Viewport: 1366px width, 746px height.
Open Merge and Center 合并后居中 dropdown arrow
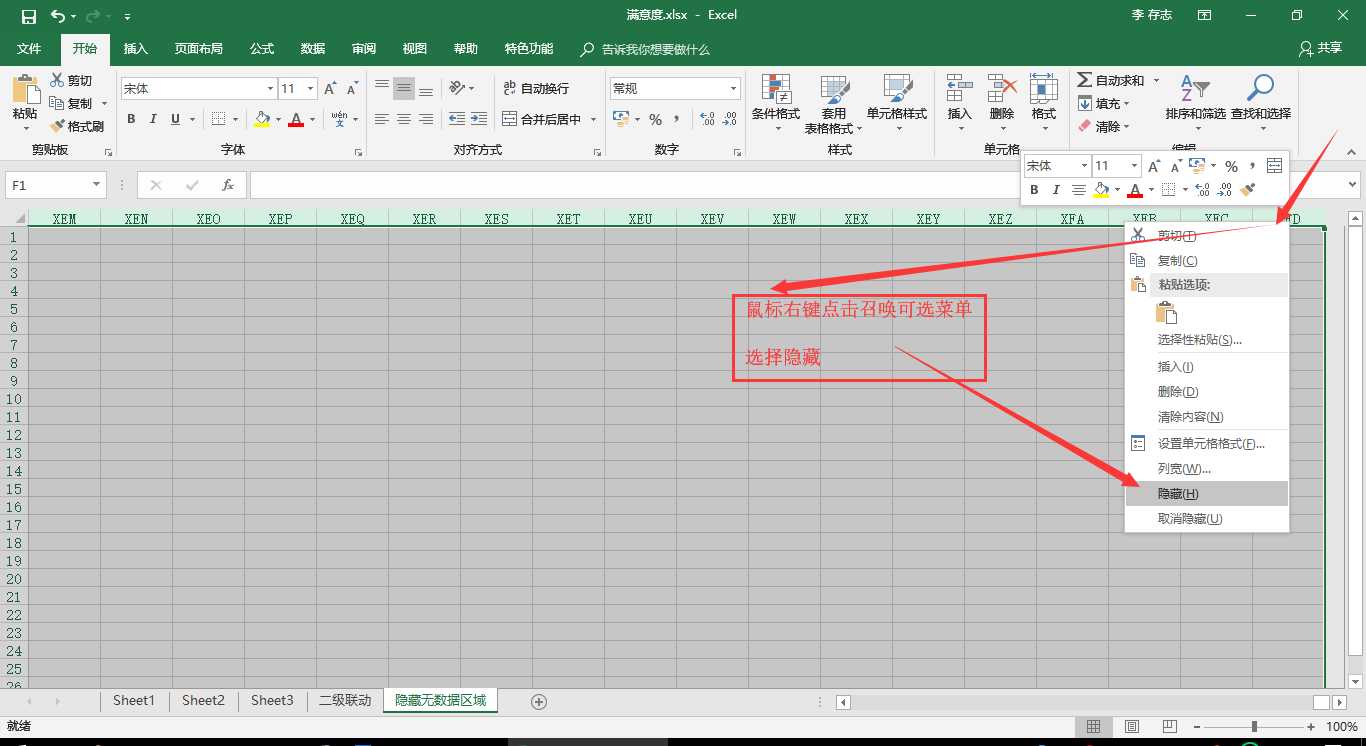593,119
